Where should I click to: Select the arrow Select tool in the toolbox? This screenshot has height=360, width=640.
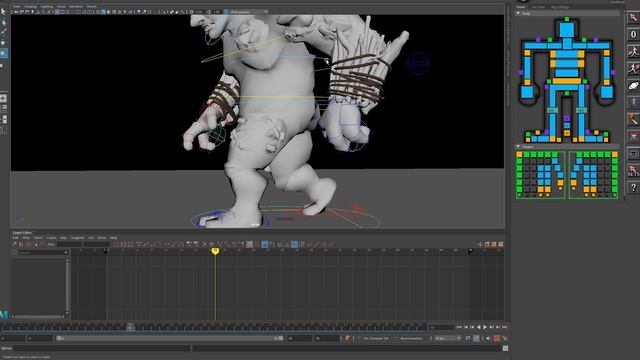[x=3, y=11]
